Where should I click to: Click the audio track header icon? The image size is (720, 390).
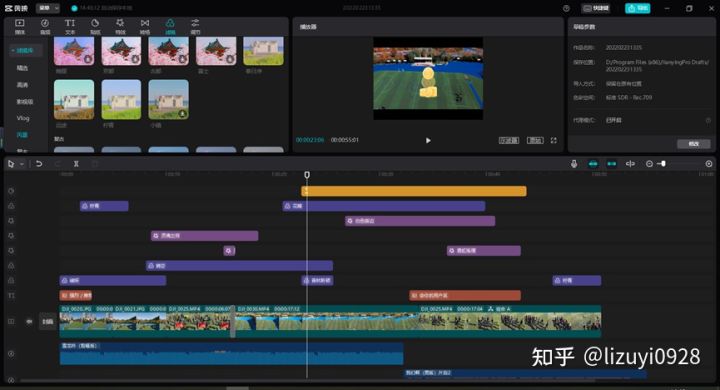coord(11,354)
